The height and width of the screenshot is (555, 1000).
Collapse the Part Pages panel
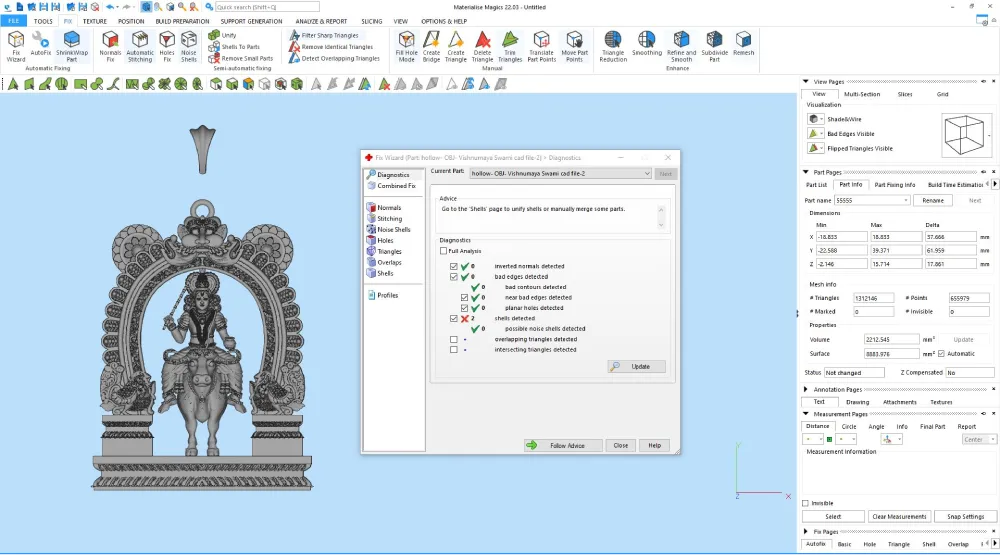tap(805, 172)
